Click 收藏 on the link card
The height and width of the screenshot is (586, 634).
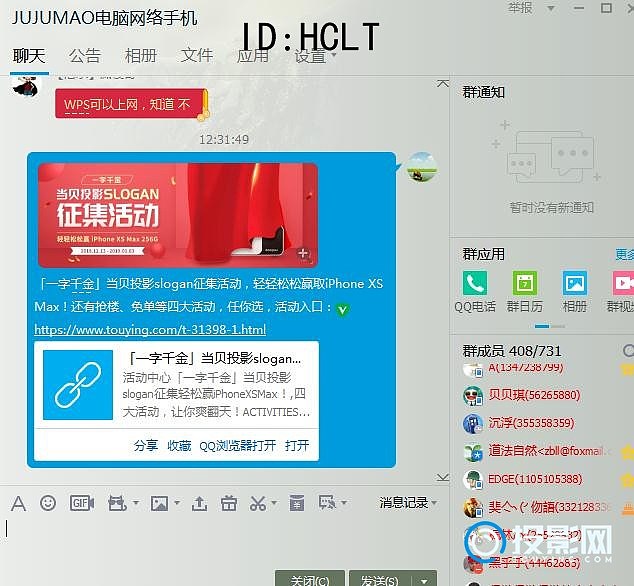179,446
